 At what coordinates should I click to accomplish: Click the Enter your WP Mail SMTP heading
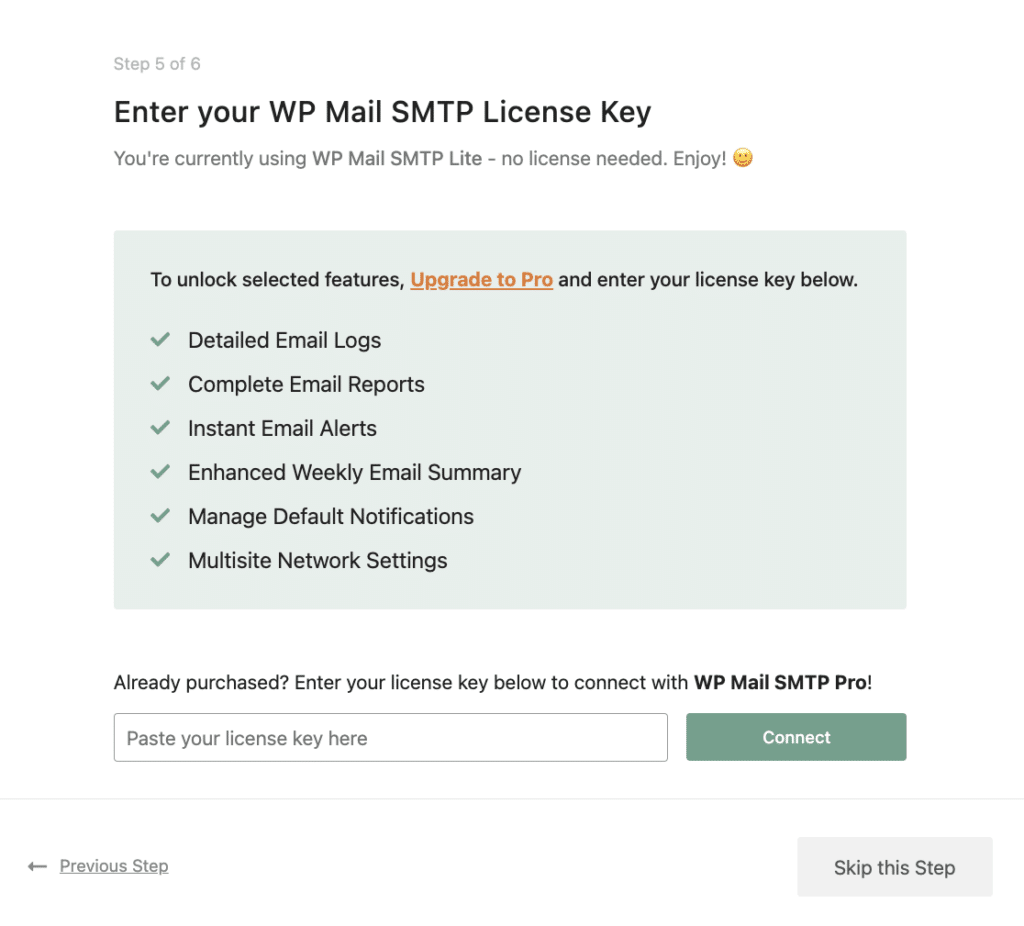point(382,111)
